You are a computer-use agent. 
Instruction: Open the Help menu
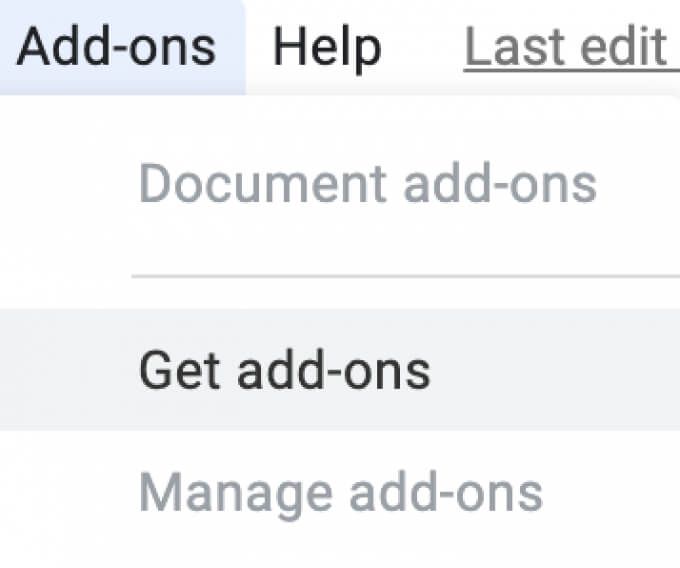327,47
